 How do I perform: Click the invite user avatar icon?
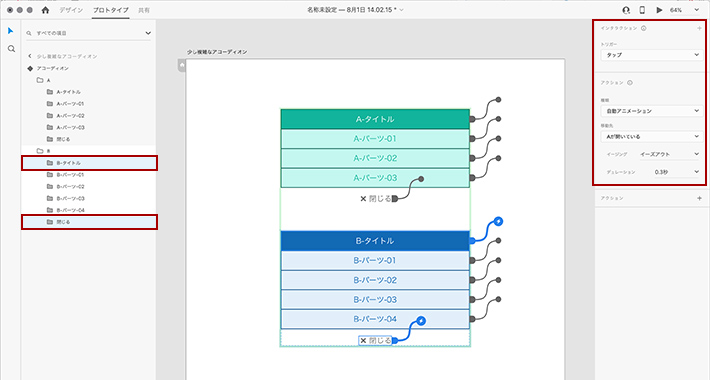point(626,10)
